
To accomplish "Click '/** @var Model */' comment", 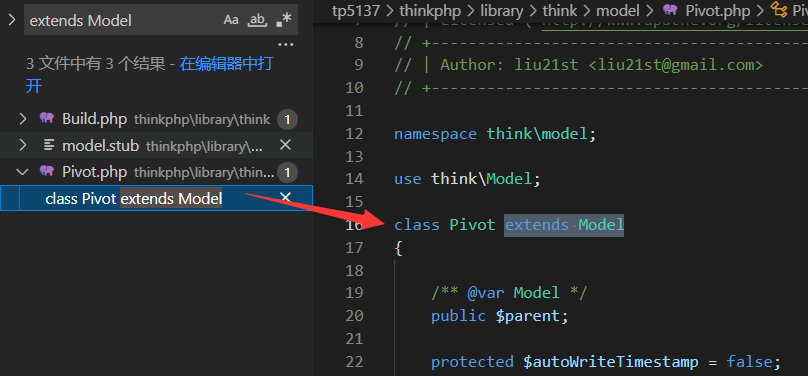I will 509,293.
